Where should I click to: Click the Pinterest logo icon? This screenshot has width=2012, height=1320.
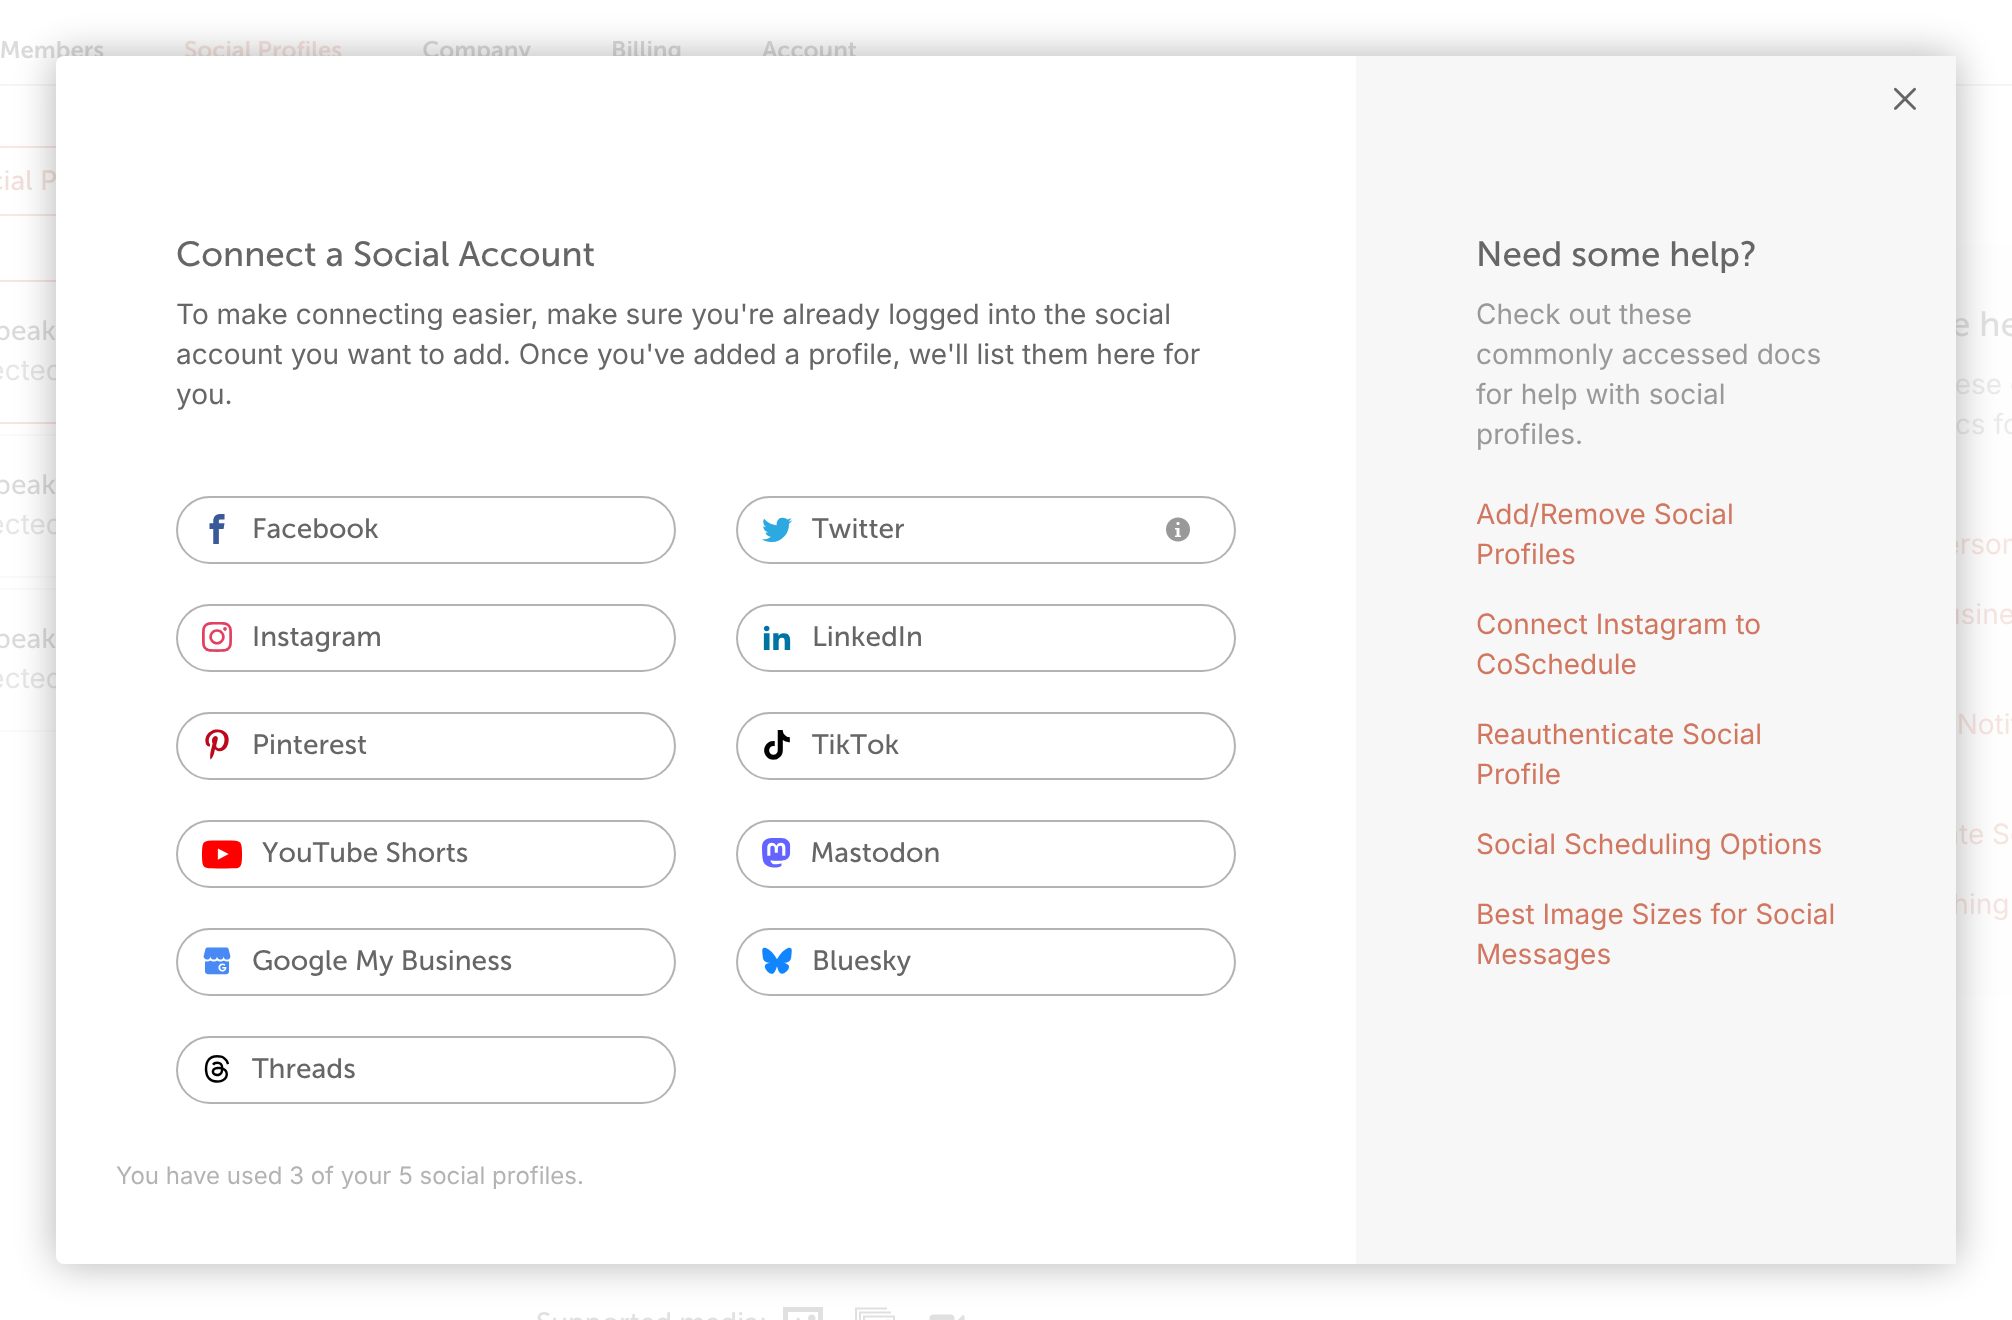(217, 745)
